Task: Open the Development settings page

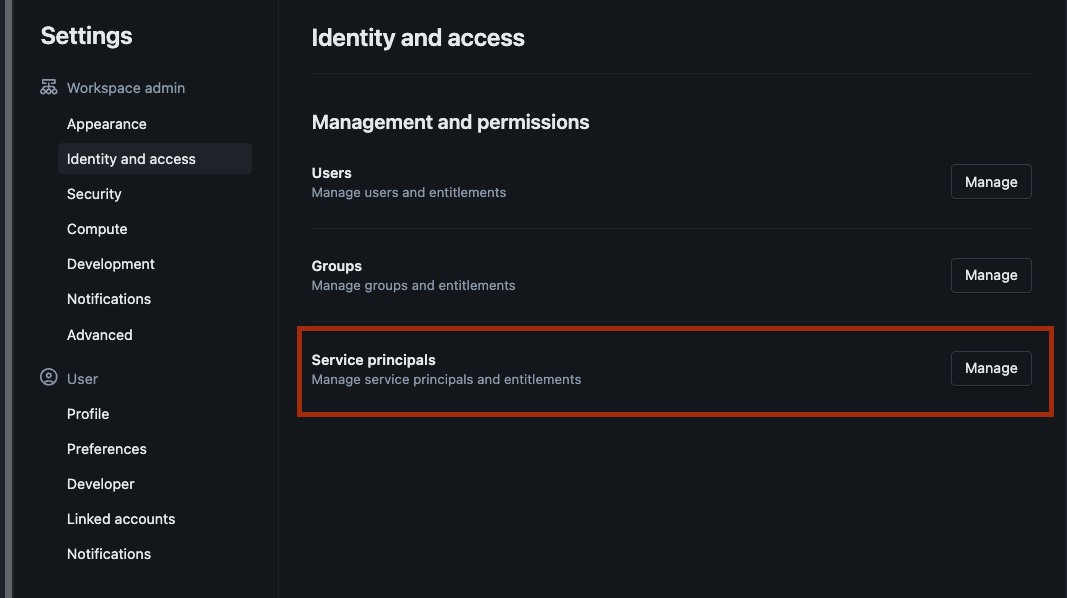Action: [110, 264]
